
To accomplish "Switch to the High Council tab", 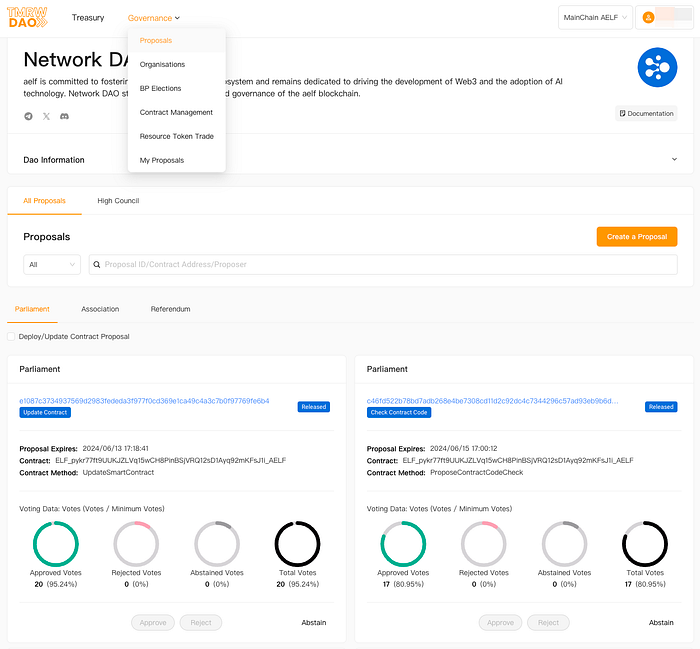I will click(x=118, y=201).
